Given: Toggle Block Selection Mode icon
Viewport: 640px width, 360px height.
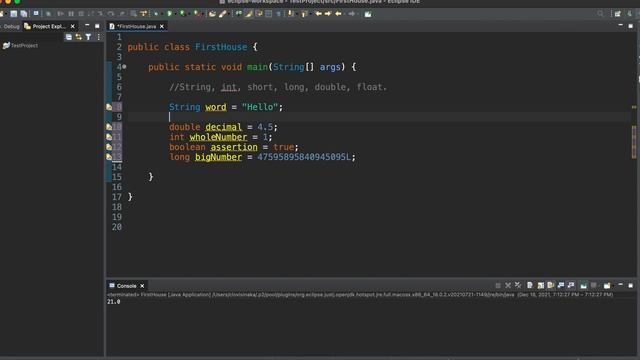Looking at the screenshot, I should 269,14.
